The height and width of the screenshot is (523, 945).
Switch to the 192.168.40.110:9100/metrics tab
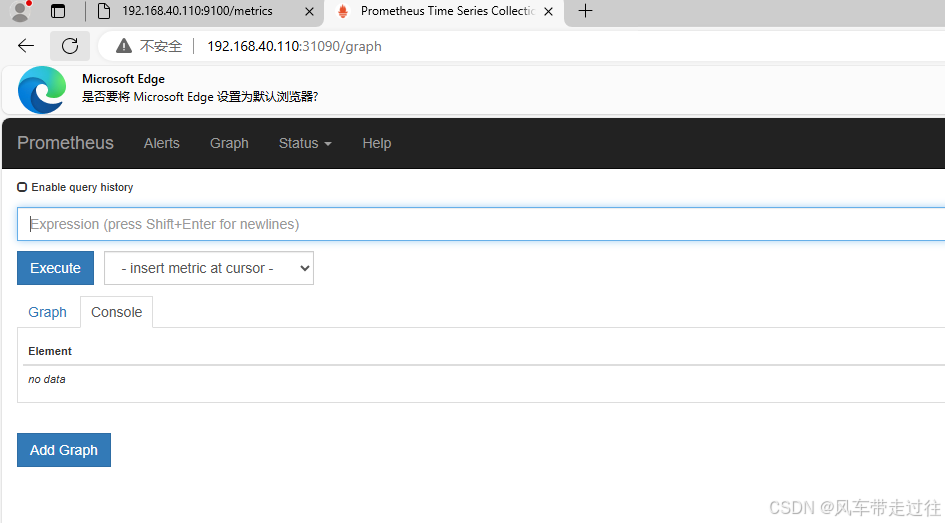197,11
